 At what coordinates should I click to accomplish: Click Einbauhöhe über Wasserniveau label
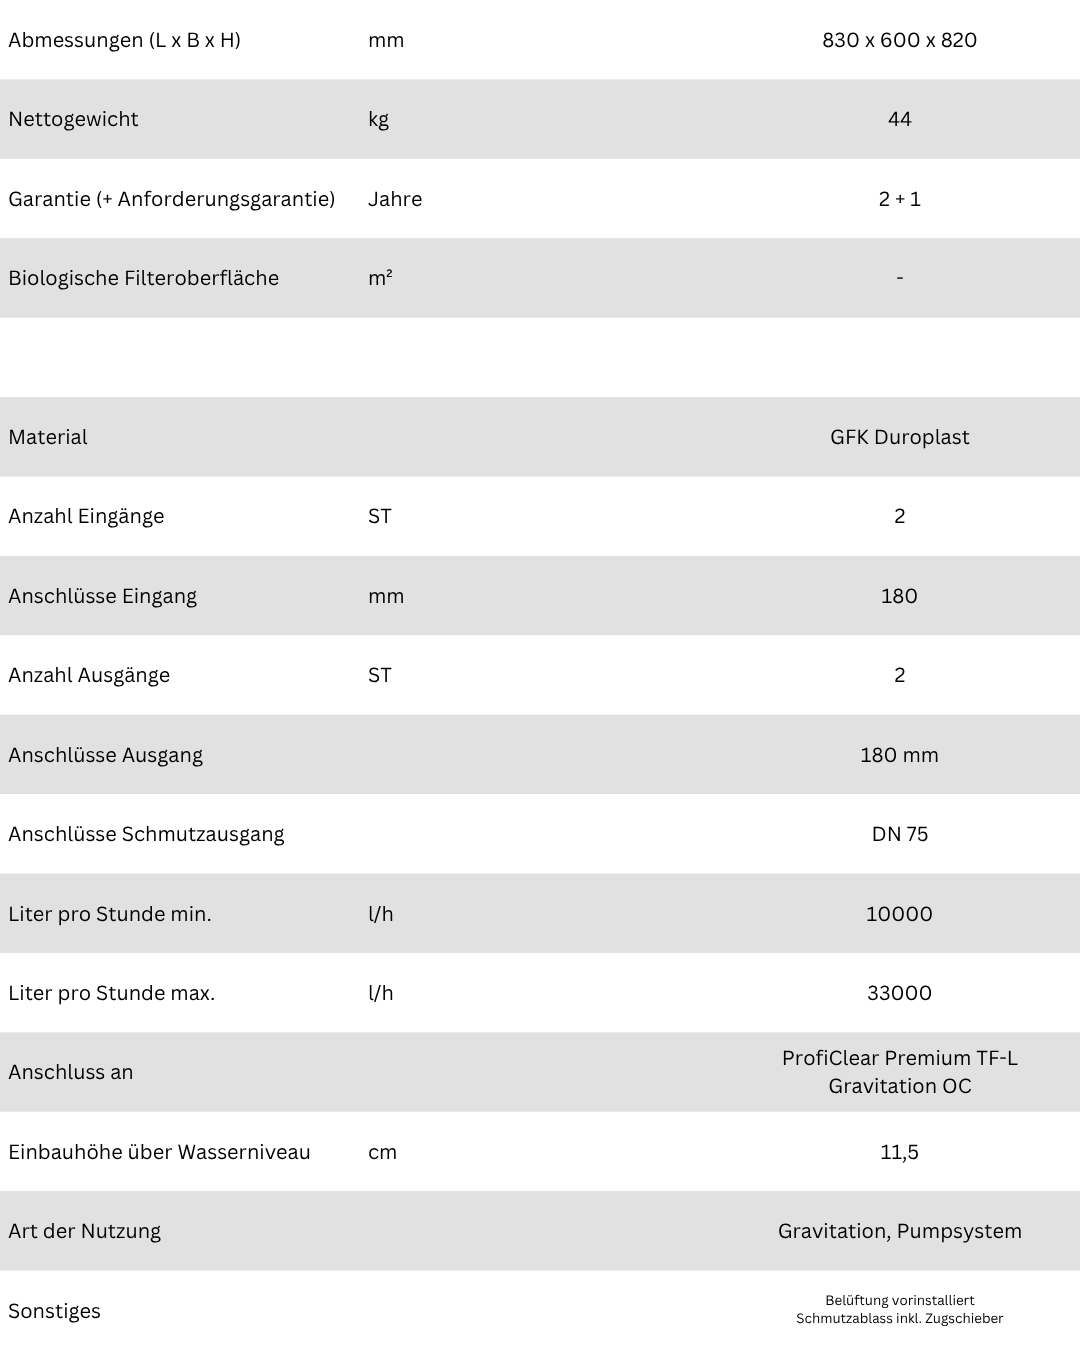tap(159, 1152)
